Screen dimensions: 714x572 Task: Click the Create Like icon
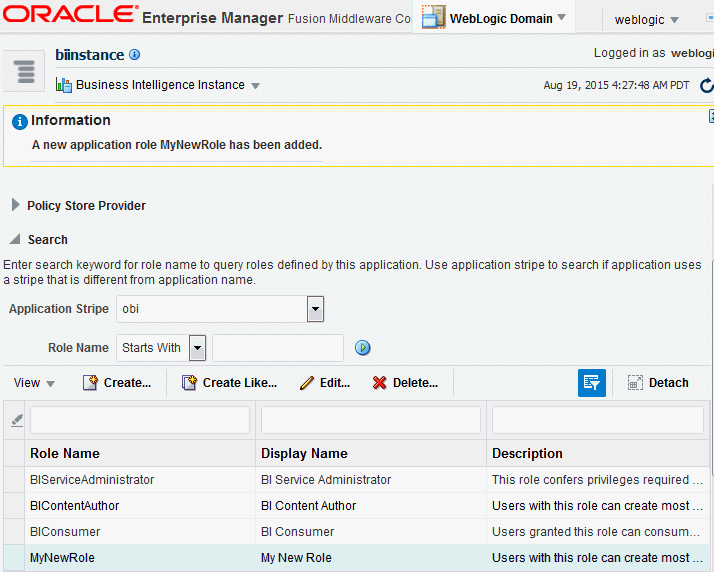pos(189,383)
